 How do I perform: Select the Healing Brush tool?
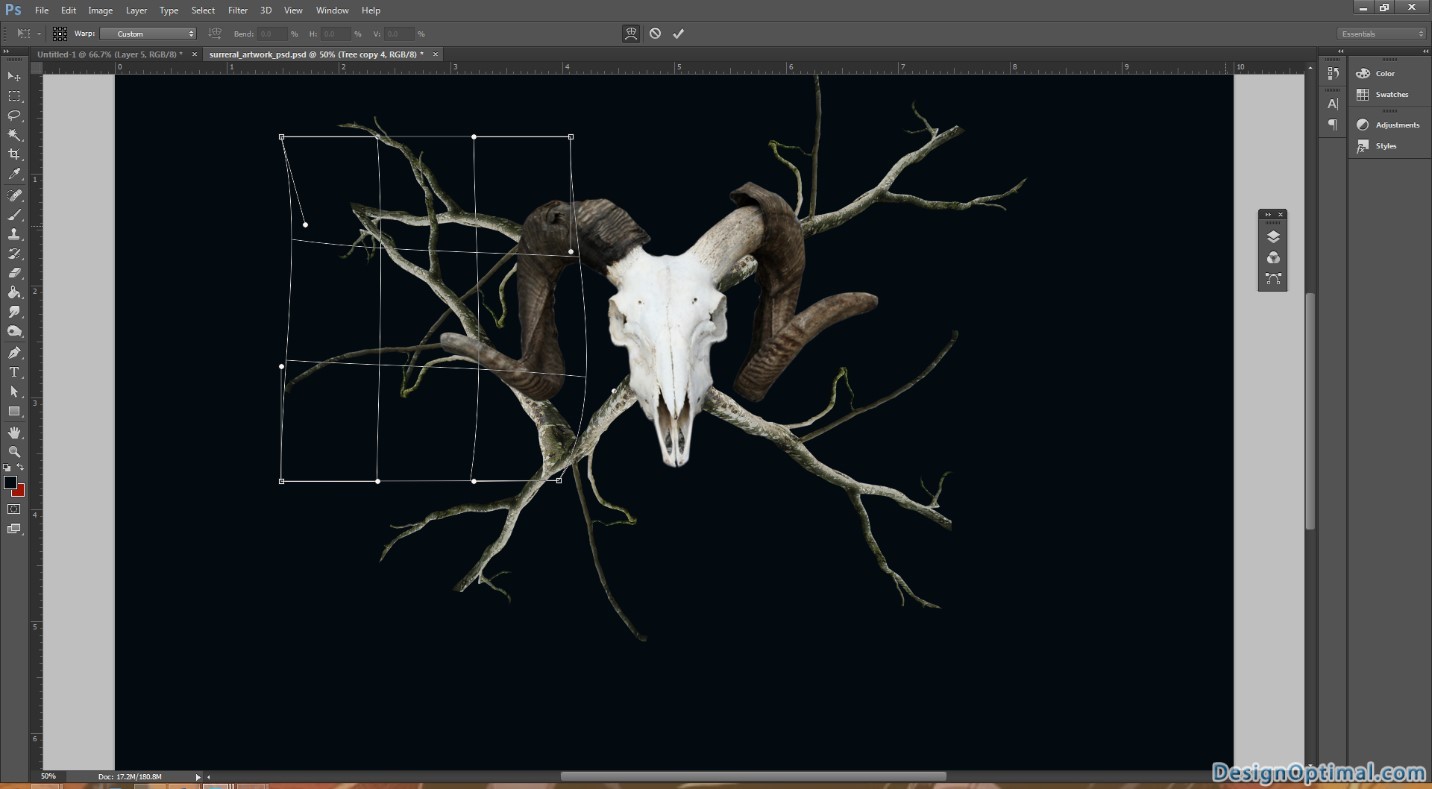(x=14, y=195)
